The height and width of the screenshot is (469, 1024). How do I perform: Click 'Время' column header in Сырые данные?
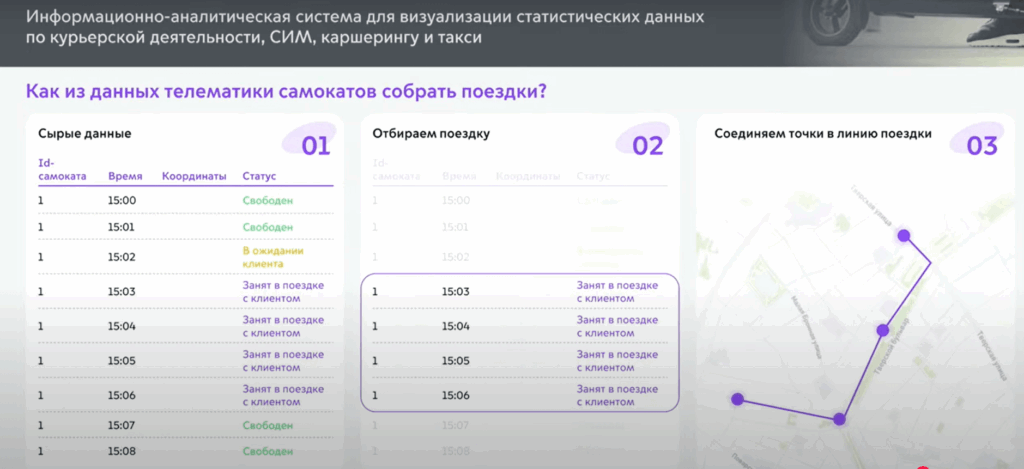point(124,176)
